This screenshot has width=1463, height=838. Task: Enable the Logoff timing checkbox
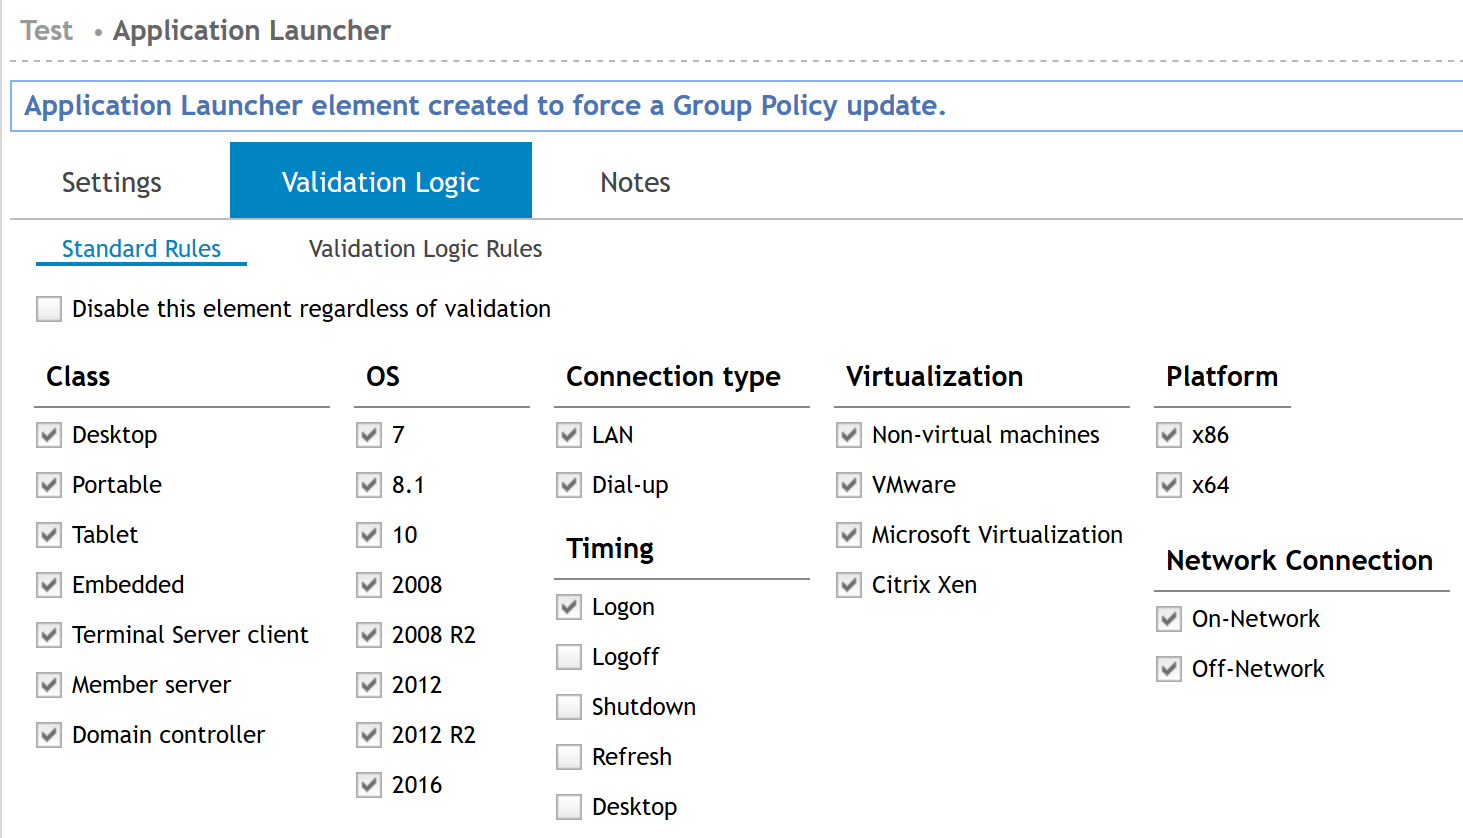568,656
